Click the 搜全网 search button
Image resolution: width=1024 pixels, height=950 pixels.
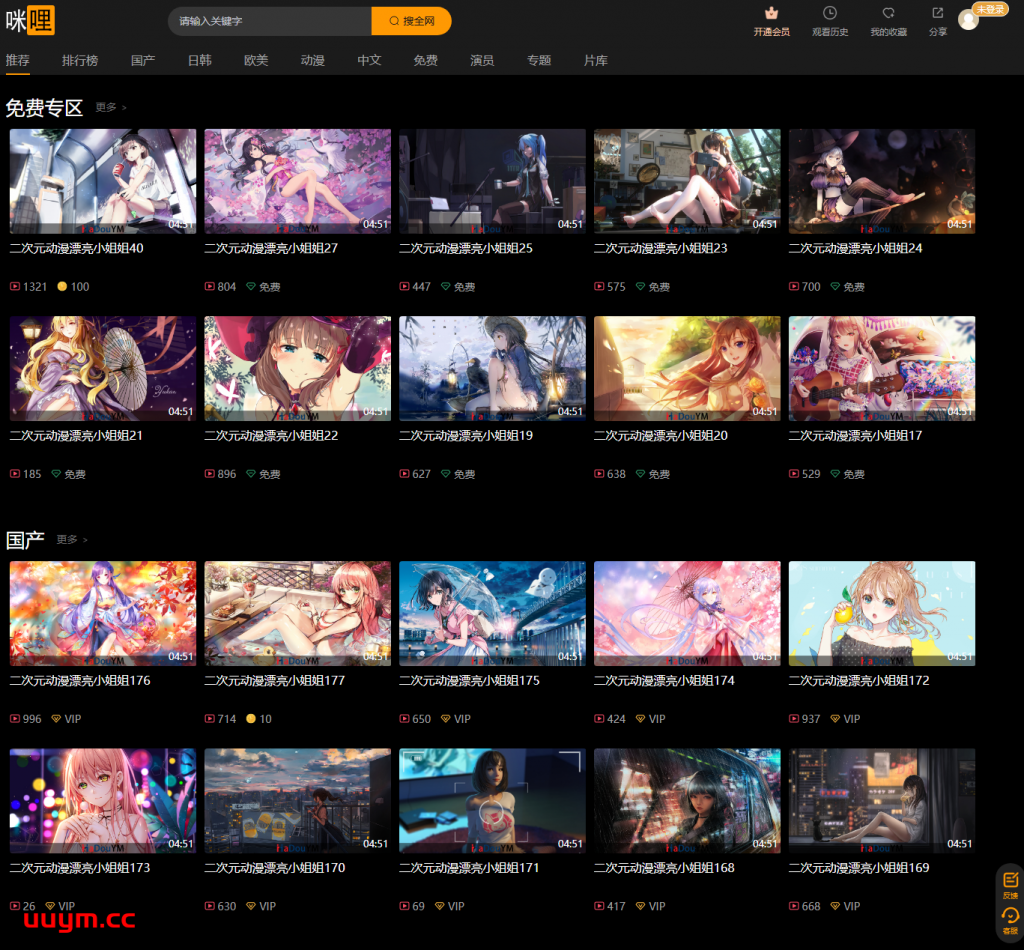(412, 20)
